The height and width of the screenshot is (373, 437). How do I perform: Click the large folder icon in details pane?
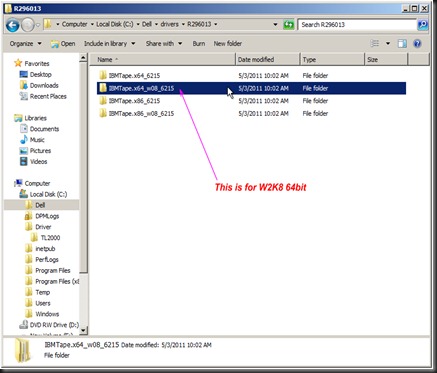pyautogui.click(x=23, y=350)
